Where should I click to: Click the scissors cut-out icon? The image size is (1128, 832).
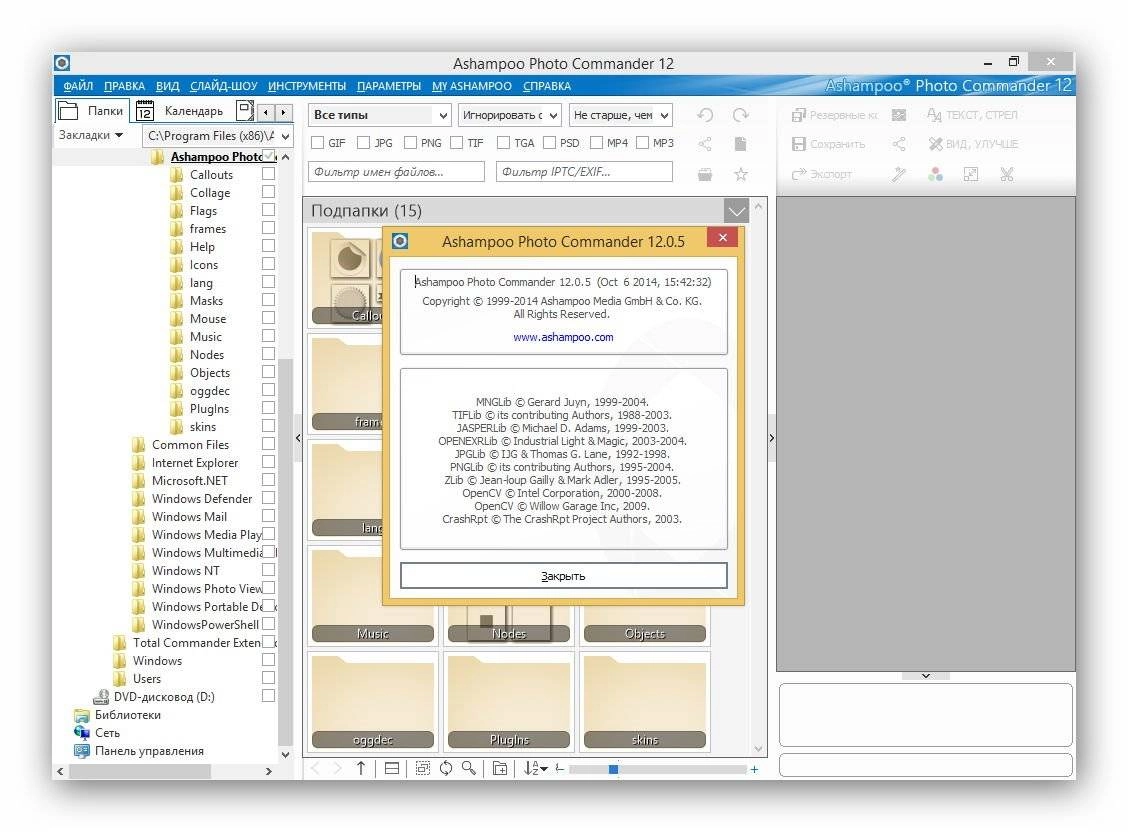1006,174
